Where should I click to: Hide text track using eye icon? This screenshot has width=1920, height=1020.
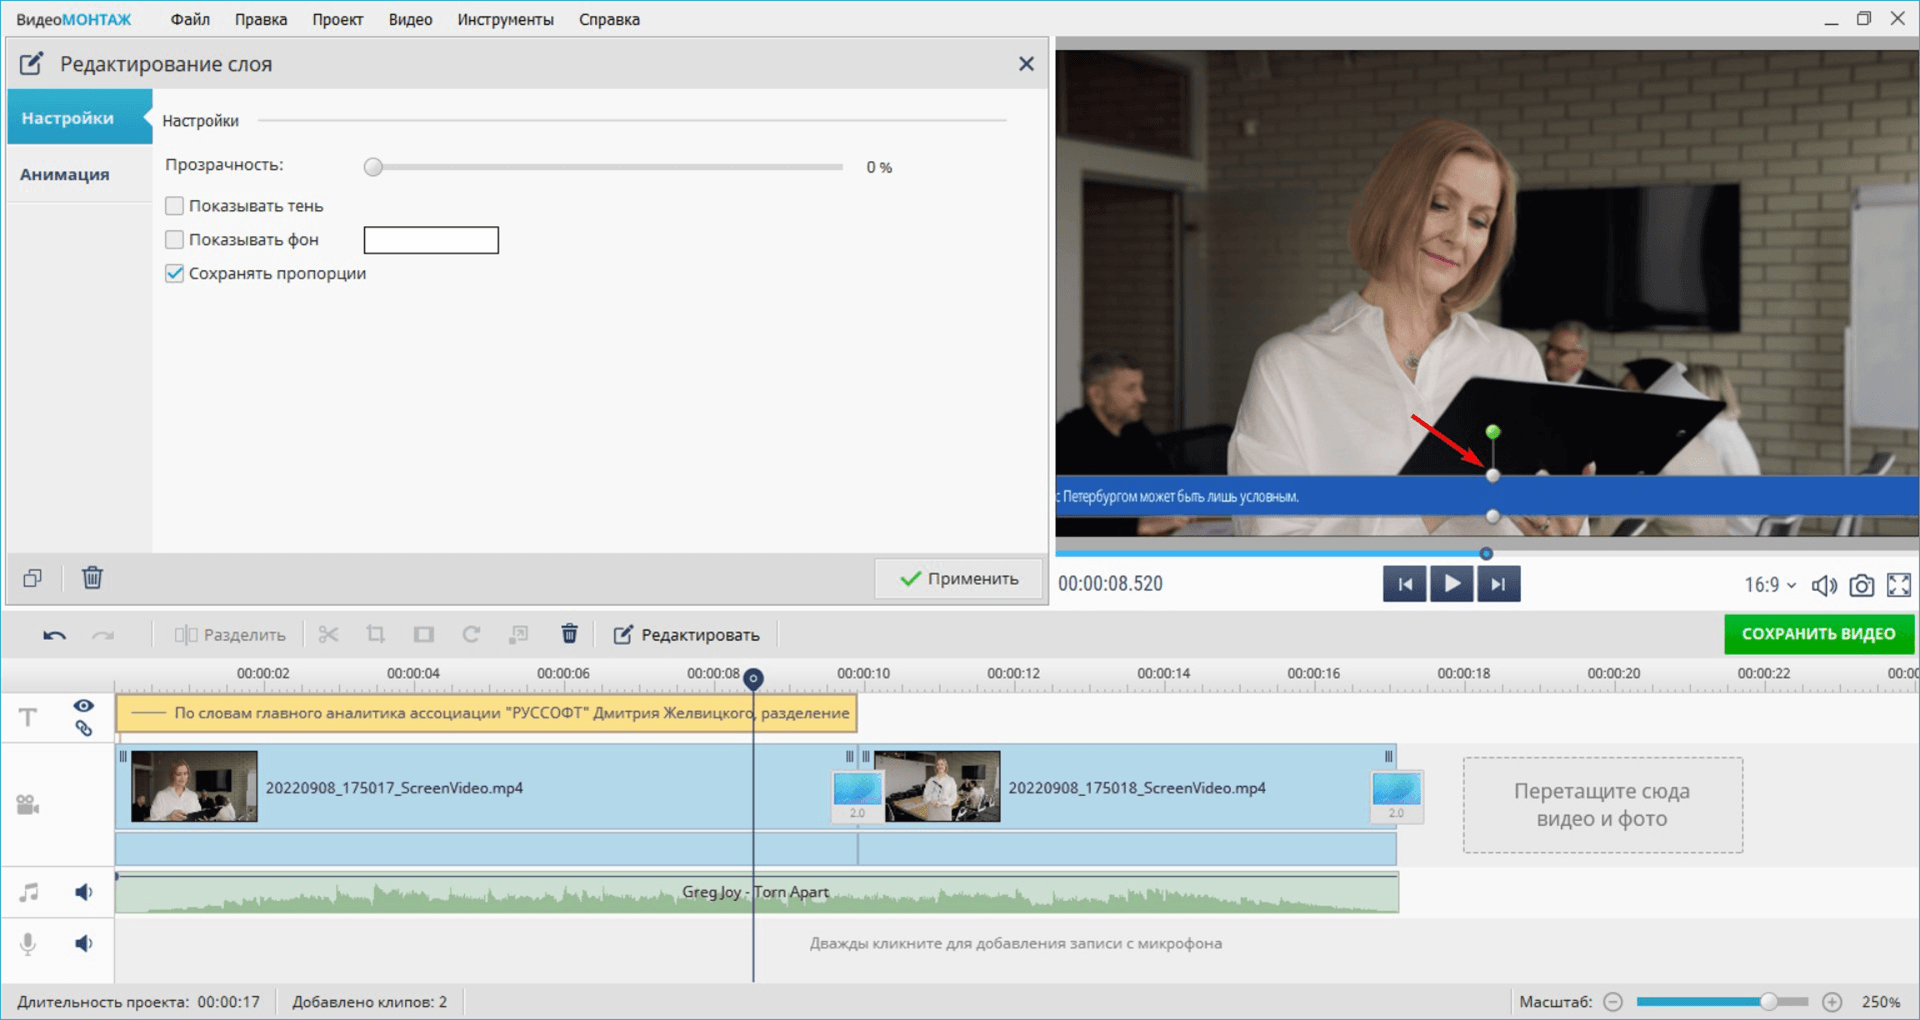point(84,706)
